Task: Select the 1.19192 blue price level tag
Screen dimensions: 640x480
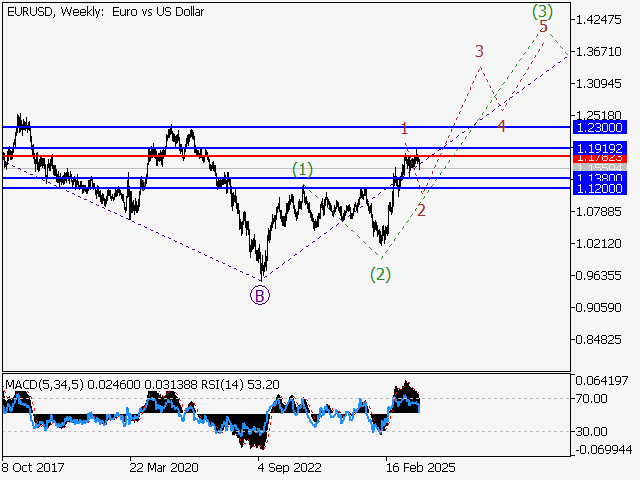Action: pyautogui.click(x=600, y=147)
